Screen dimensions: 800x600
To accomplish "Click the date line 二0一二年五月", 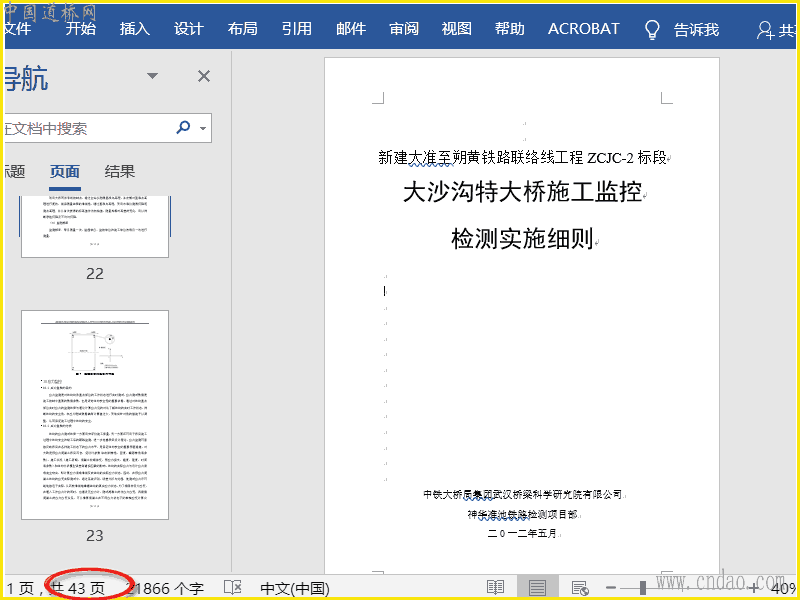I will tap(522, 534).
